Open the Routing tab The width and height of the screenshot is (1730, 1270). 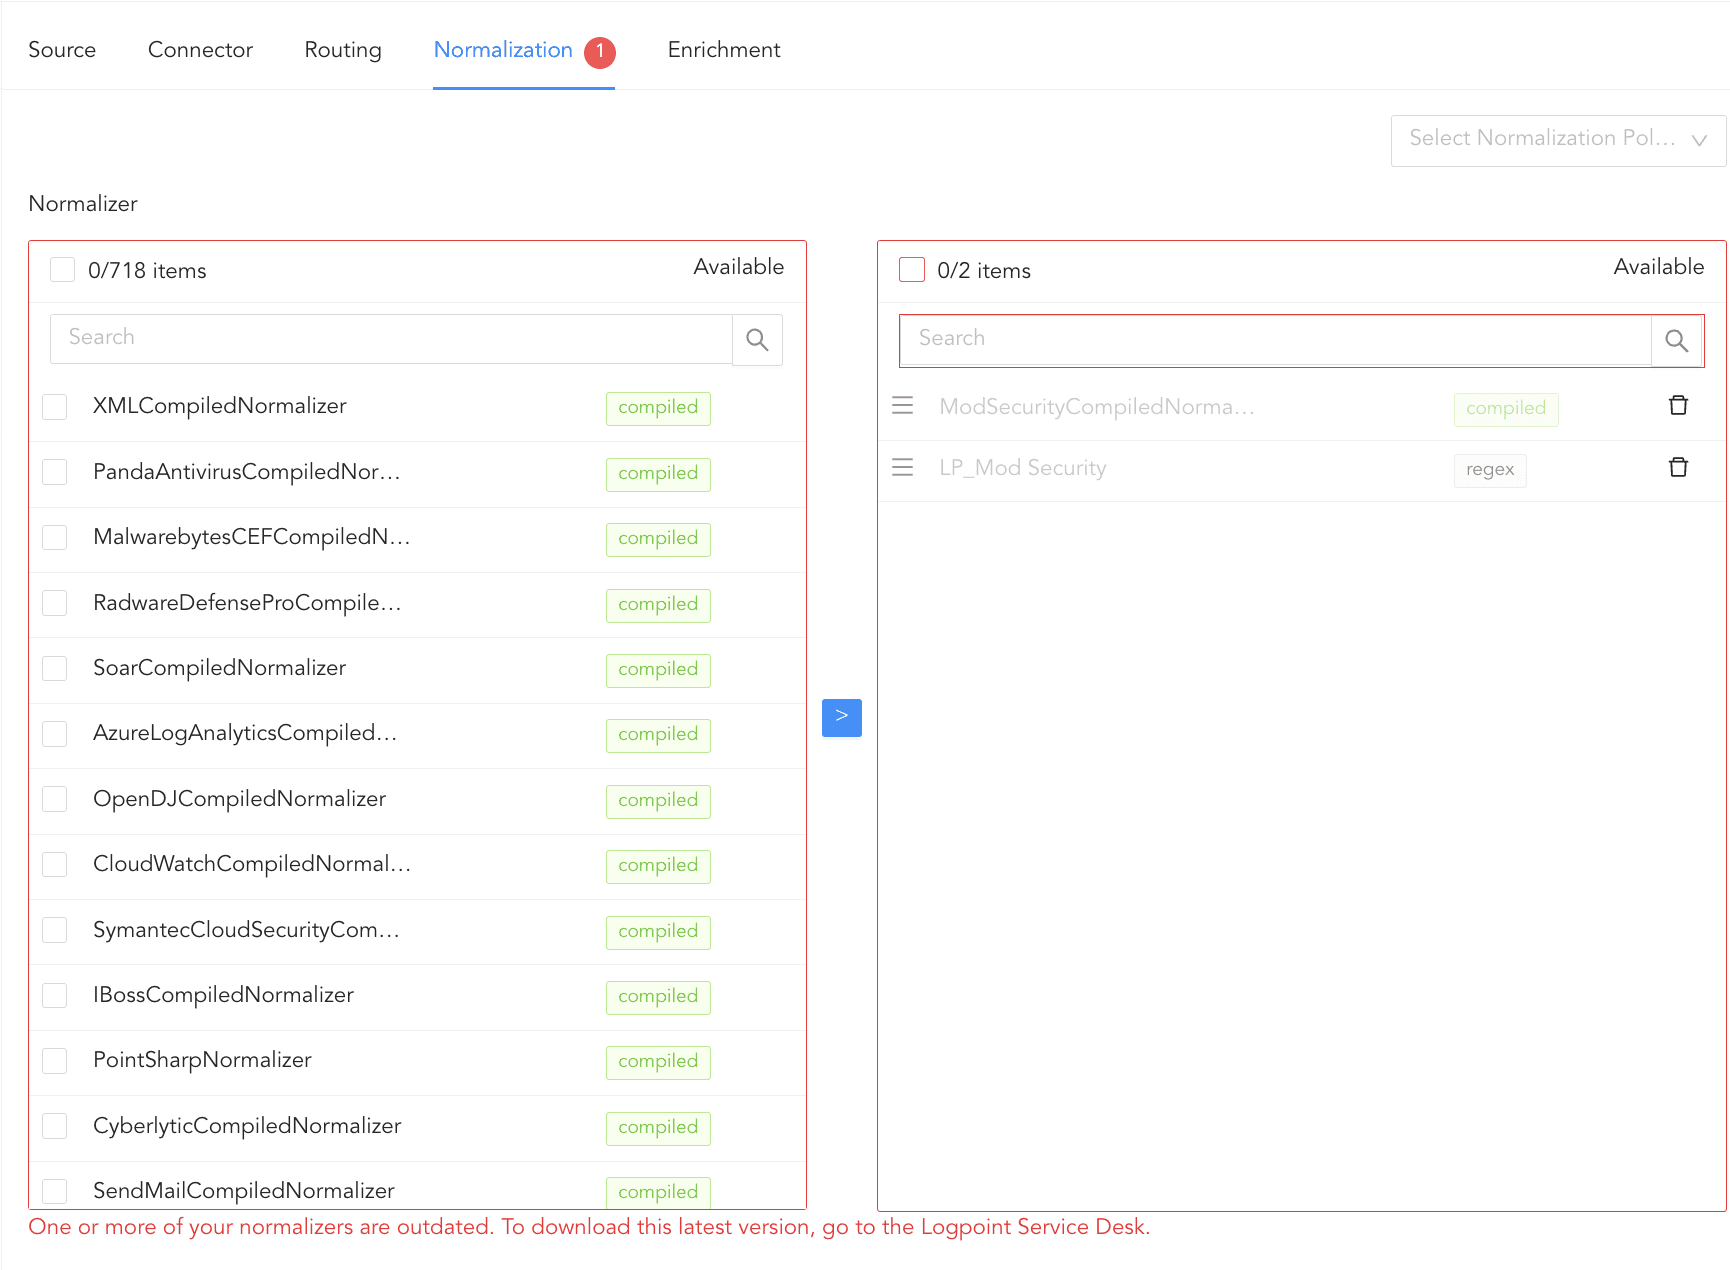point(342,50)
